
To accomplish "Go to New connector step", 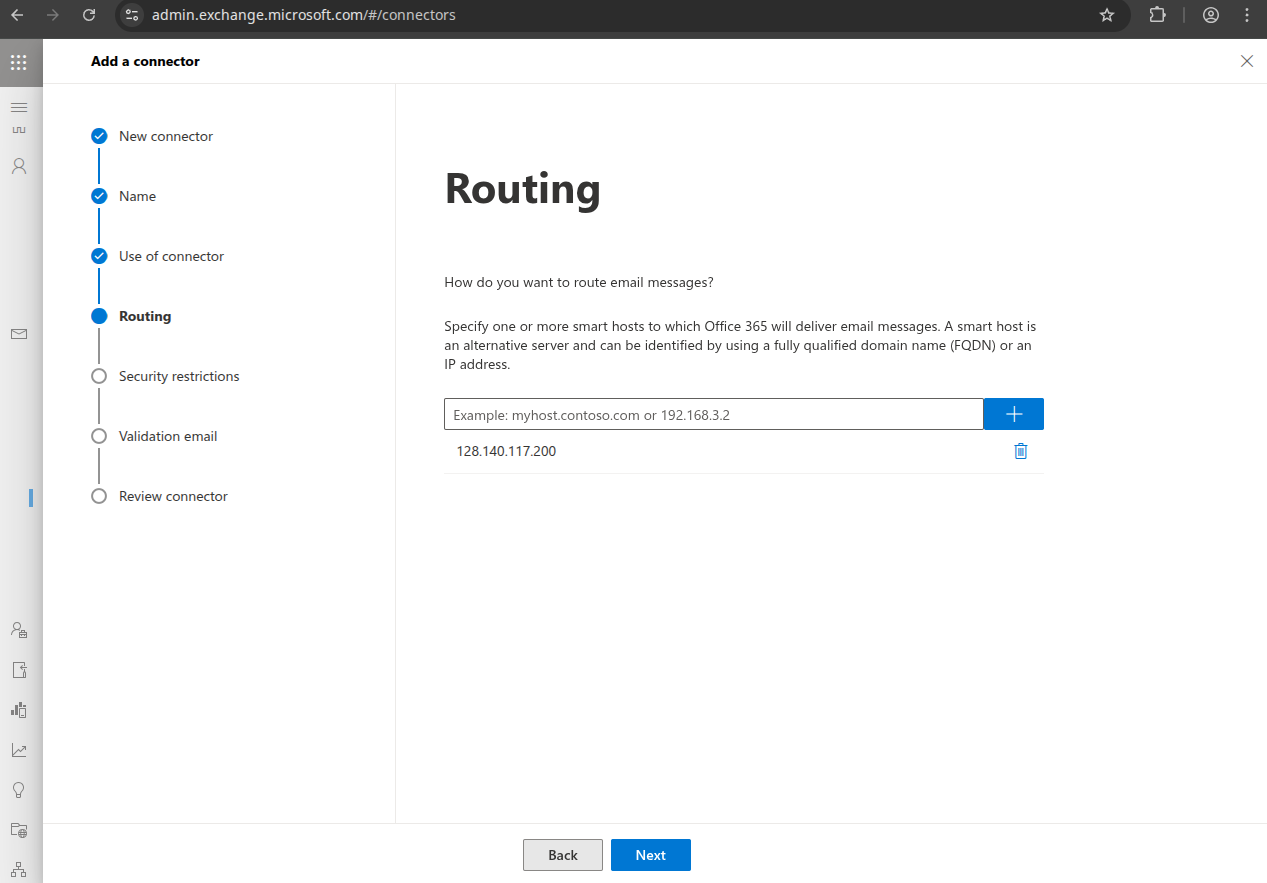I will pos(166,136).
